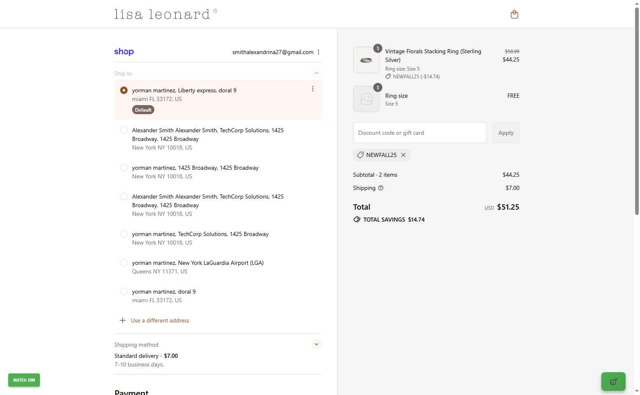Screen dimensions: 640x395
Task: Remove the NEWFALL25 discount code
Action: click(403, 155)
